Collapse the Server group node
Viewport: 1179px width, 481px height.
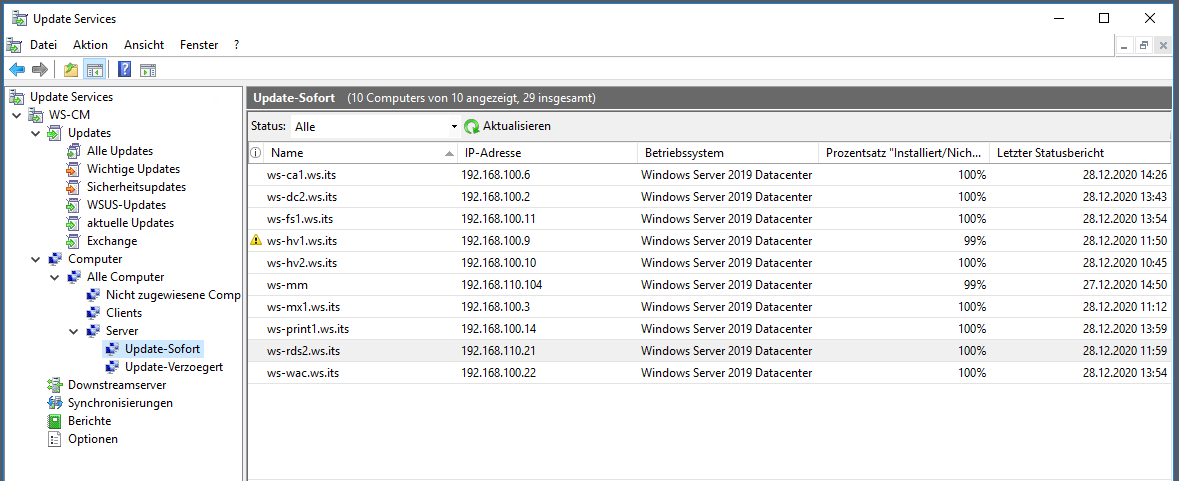pyautogui.click(x=74, y=331)
